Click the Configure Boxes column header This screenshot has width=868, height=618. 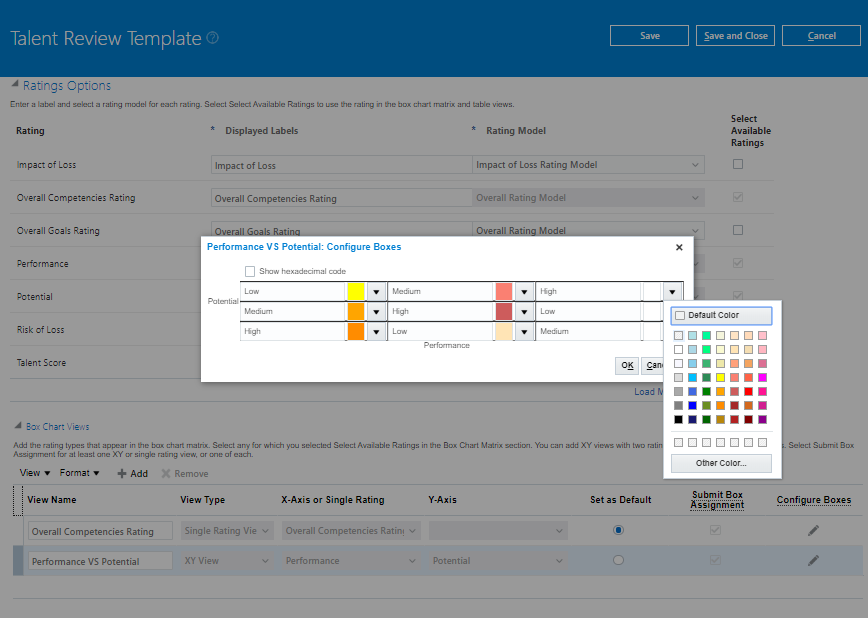813,499
